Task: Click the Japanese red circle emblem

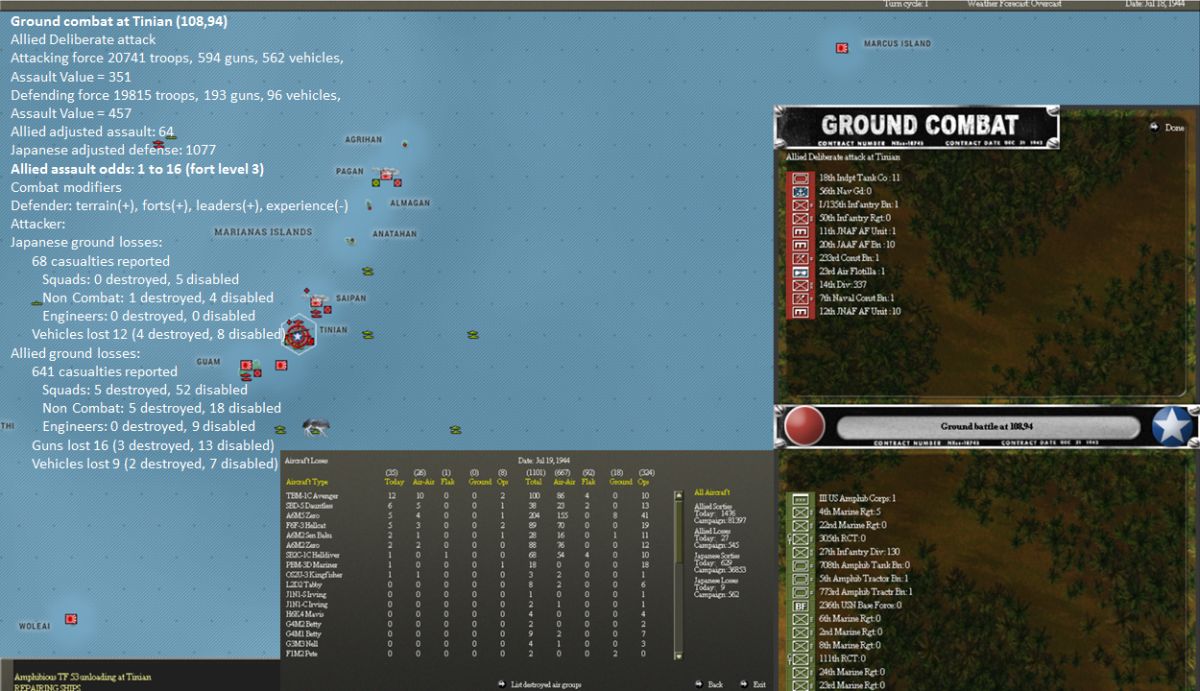Action: [804, 427]
